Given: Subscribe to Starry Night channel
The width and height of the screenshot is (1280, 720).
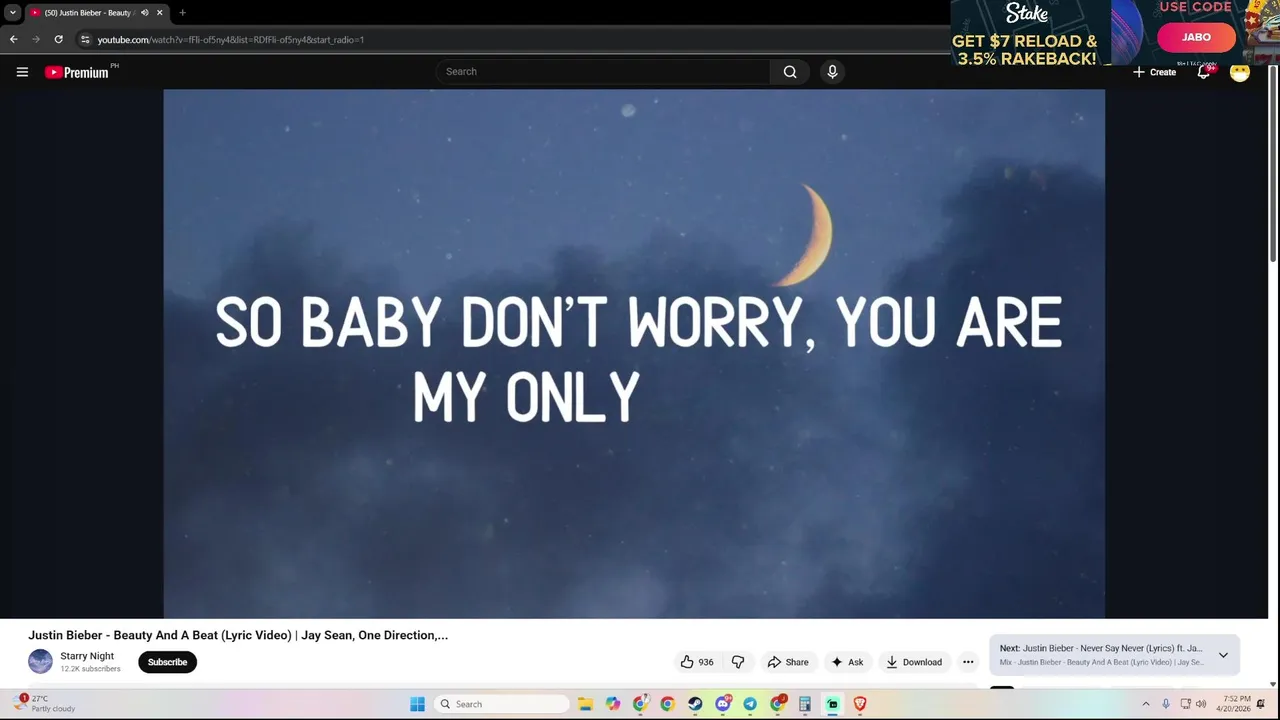Looking at the screenshot, I should pyautogui.click(x=167, y=662).
